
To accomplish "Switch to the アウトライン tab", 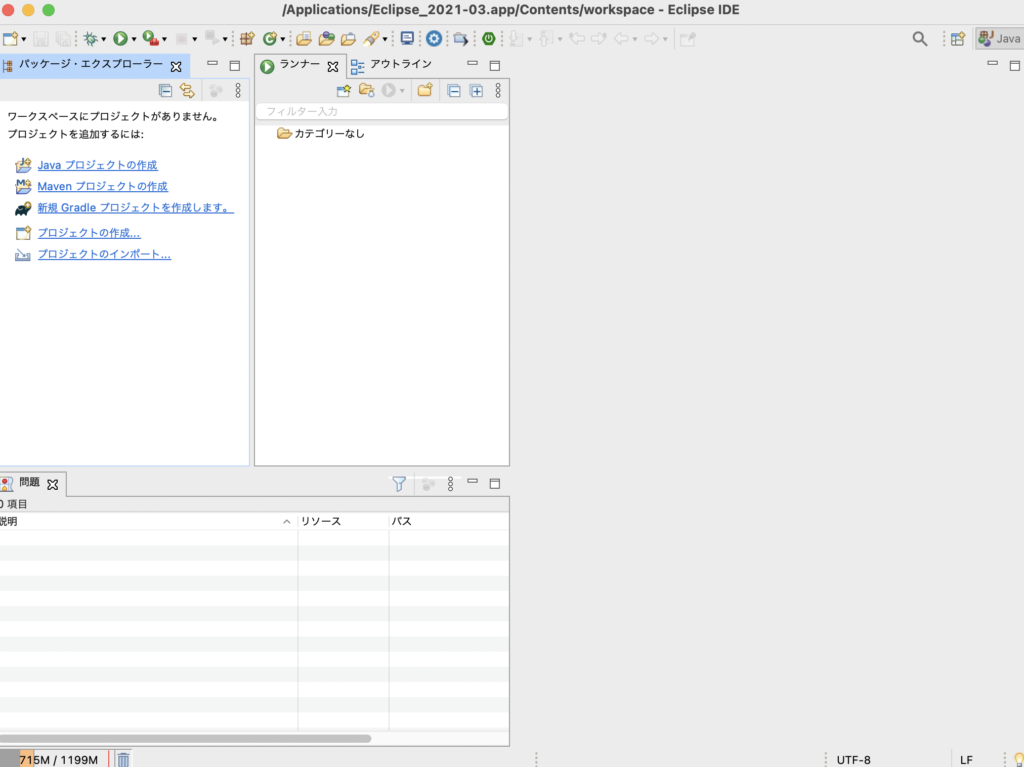I will 391,65.
